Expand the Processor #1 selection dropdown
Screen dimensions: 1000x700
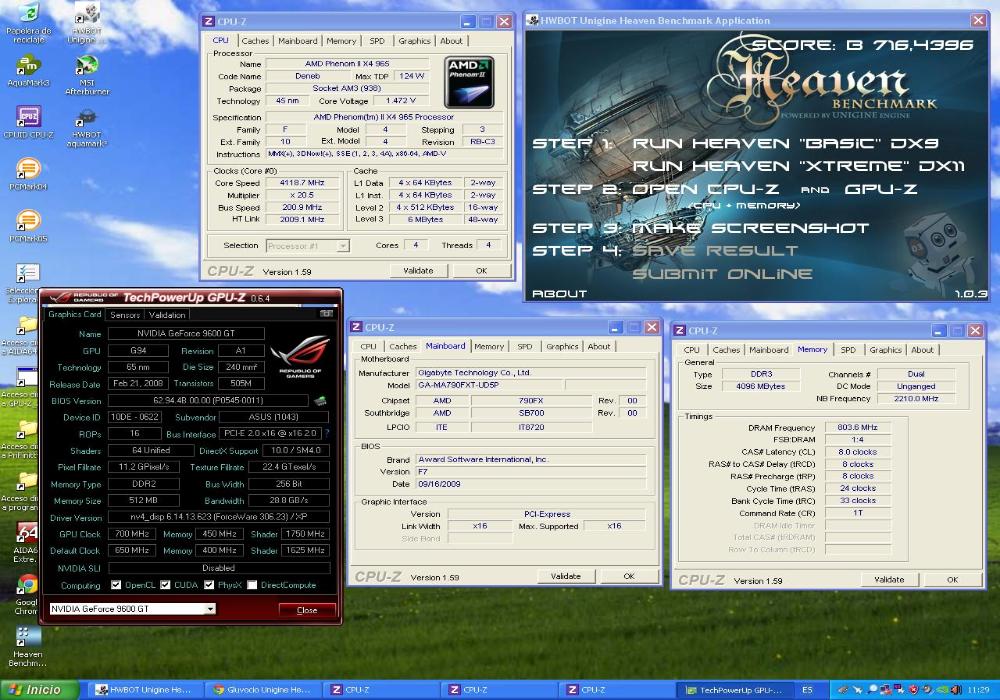[307, 245]
